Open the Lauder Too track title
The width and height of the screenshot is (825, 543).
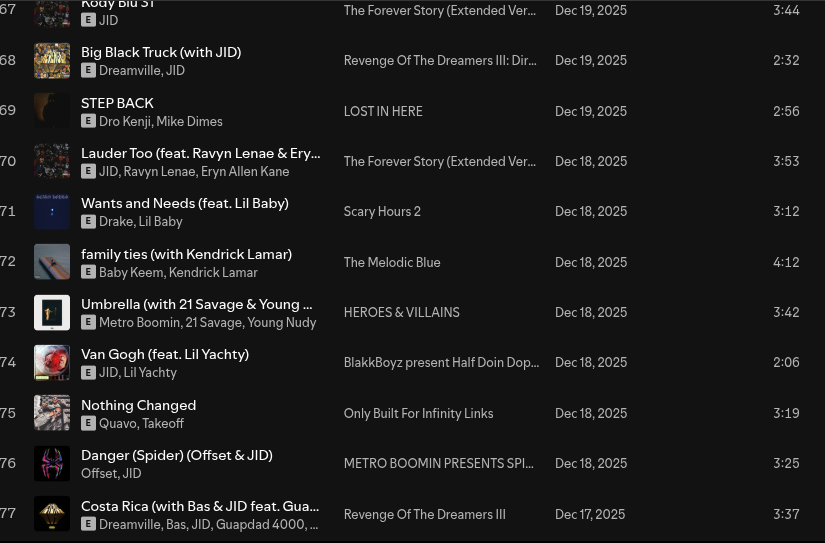[200, 153]
